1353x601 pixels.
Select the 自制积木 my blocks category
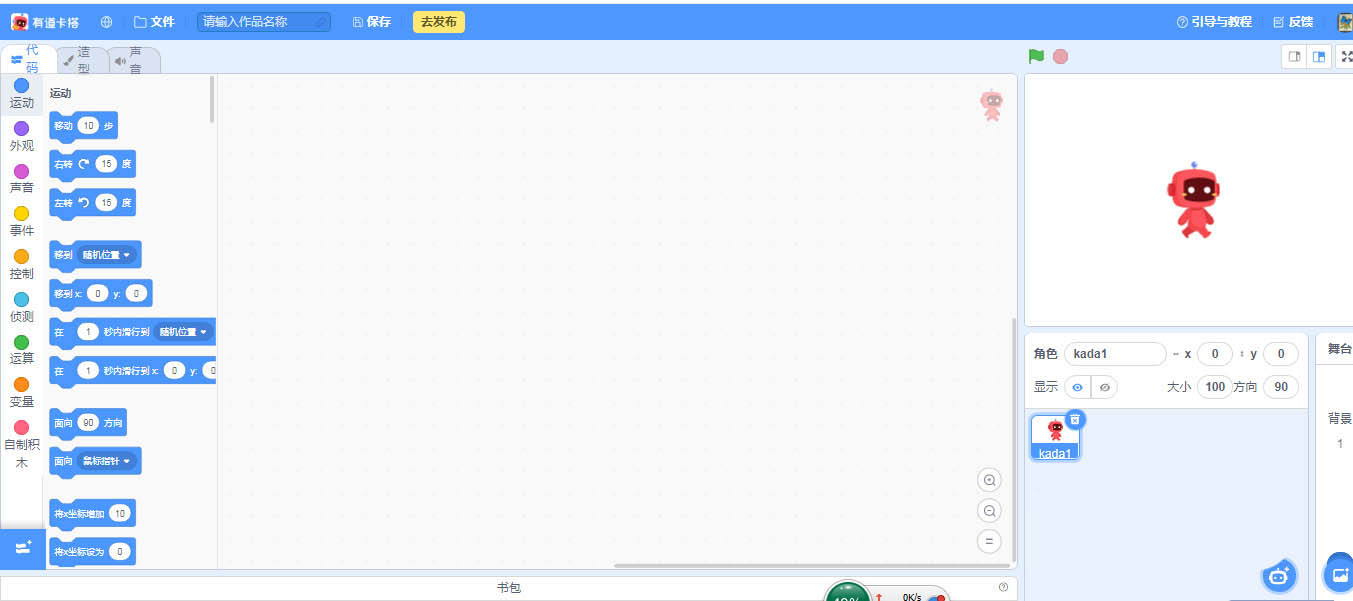[x=22, y=445]
